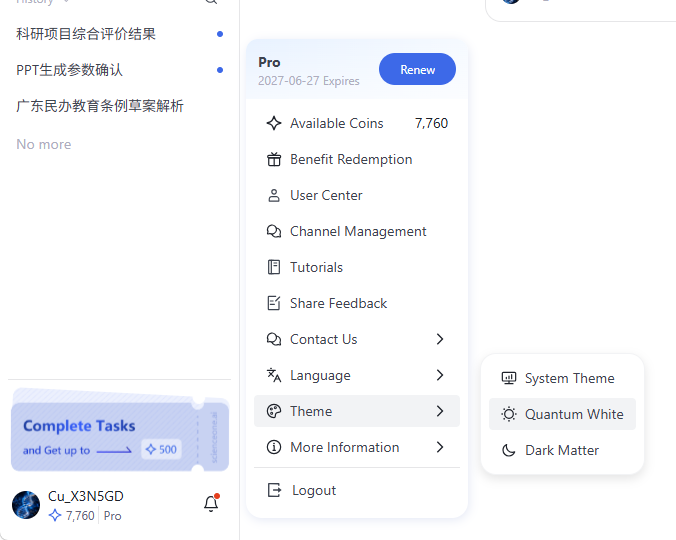This screenshot has width=676, height=540.
Task: Click the System Theme monitor icon
Action: (509, 378)
